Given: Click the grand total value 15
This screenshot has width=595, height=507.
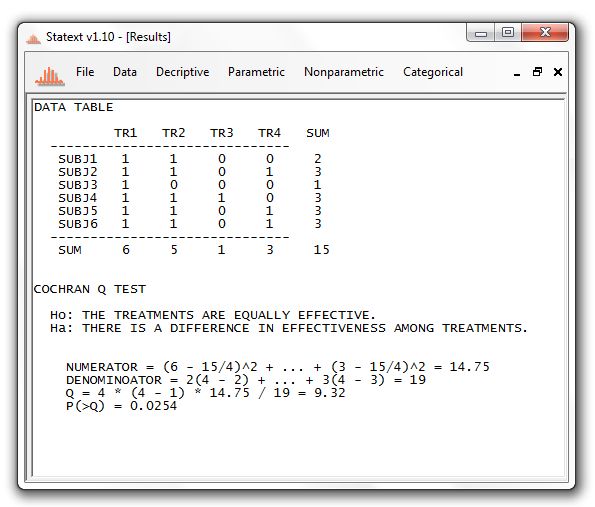Looking at the screenshot, I should (x=321, y=250).
